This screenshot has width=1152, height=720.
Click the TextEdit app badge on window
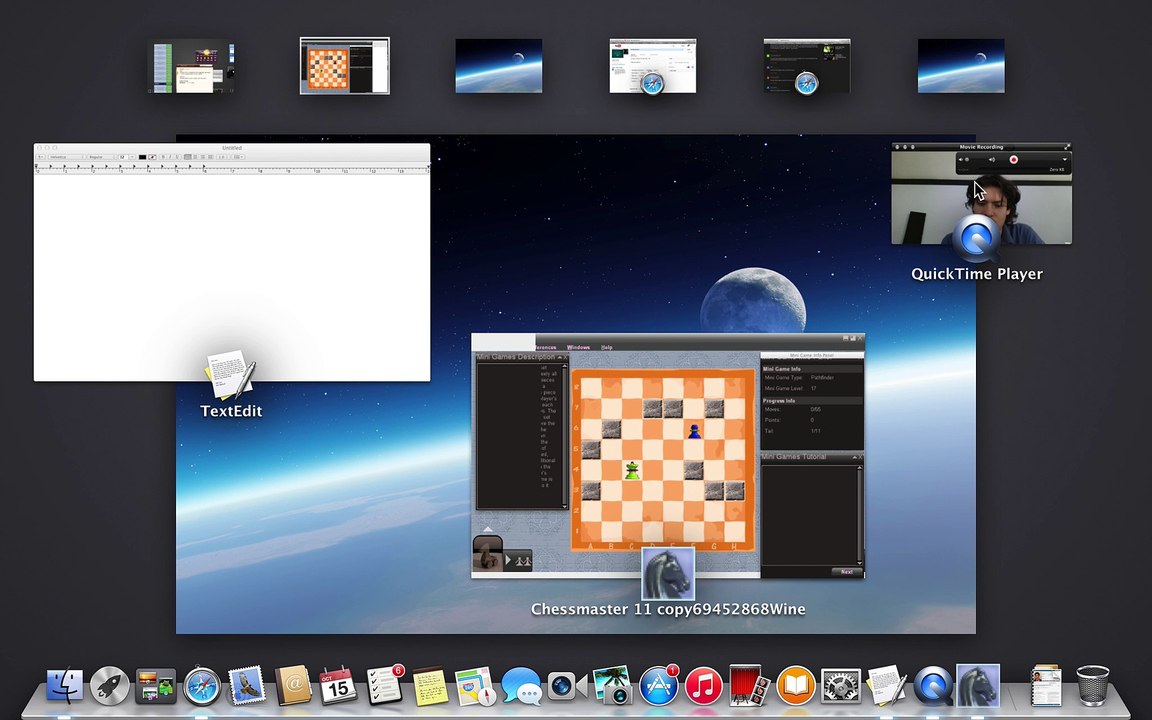pyautogui.click(x=230, y=375)
